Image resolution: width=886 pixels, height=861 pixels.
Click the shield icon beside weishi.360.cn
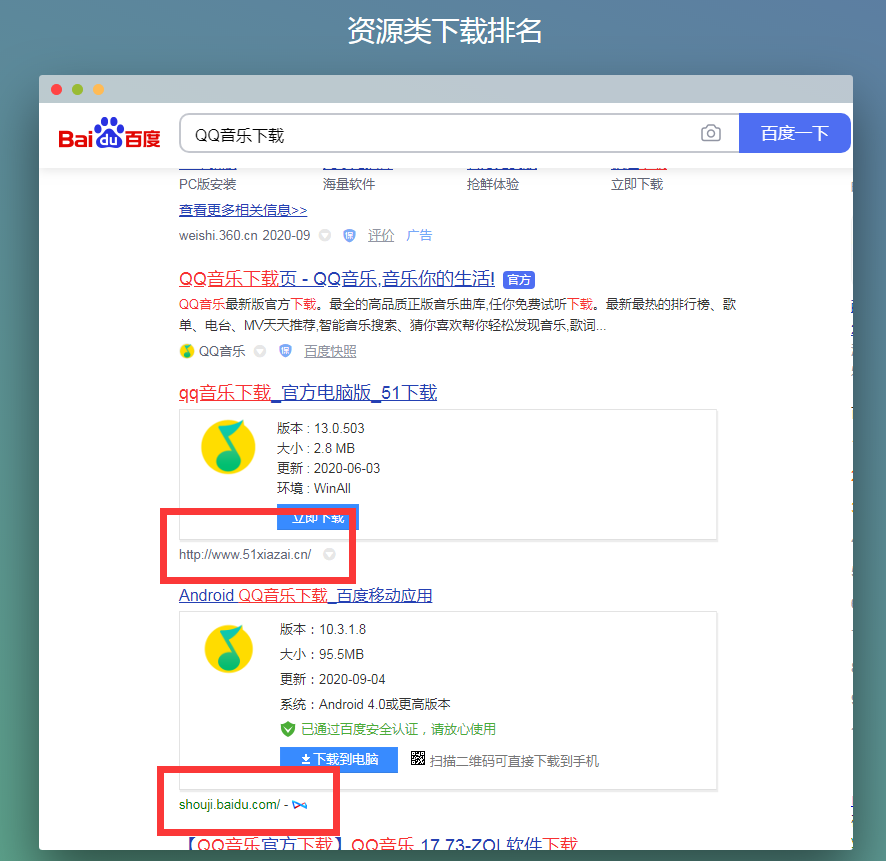pyautogui.click(x=349, y=235)
